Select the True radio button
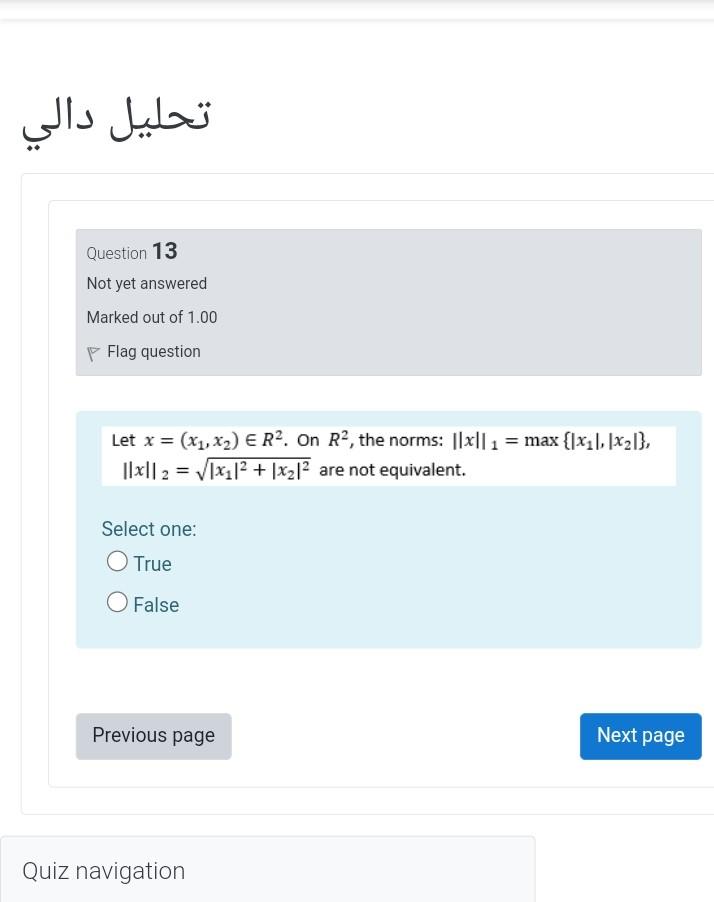 pos(117,561)
